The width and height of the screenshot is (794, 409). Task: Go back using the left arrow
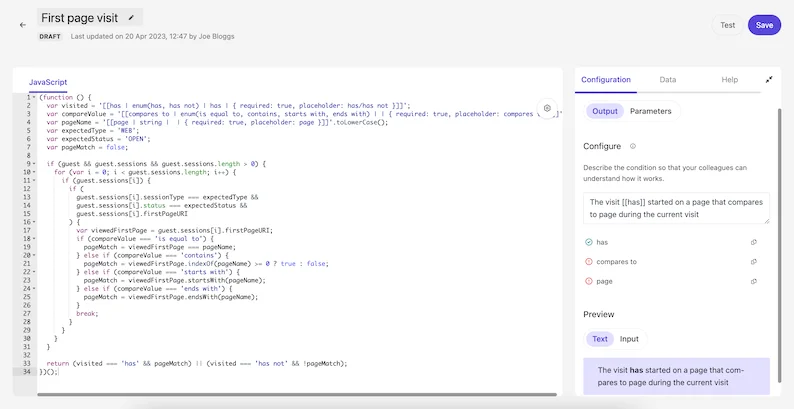click(23, 25)
